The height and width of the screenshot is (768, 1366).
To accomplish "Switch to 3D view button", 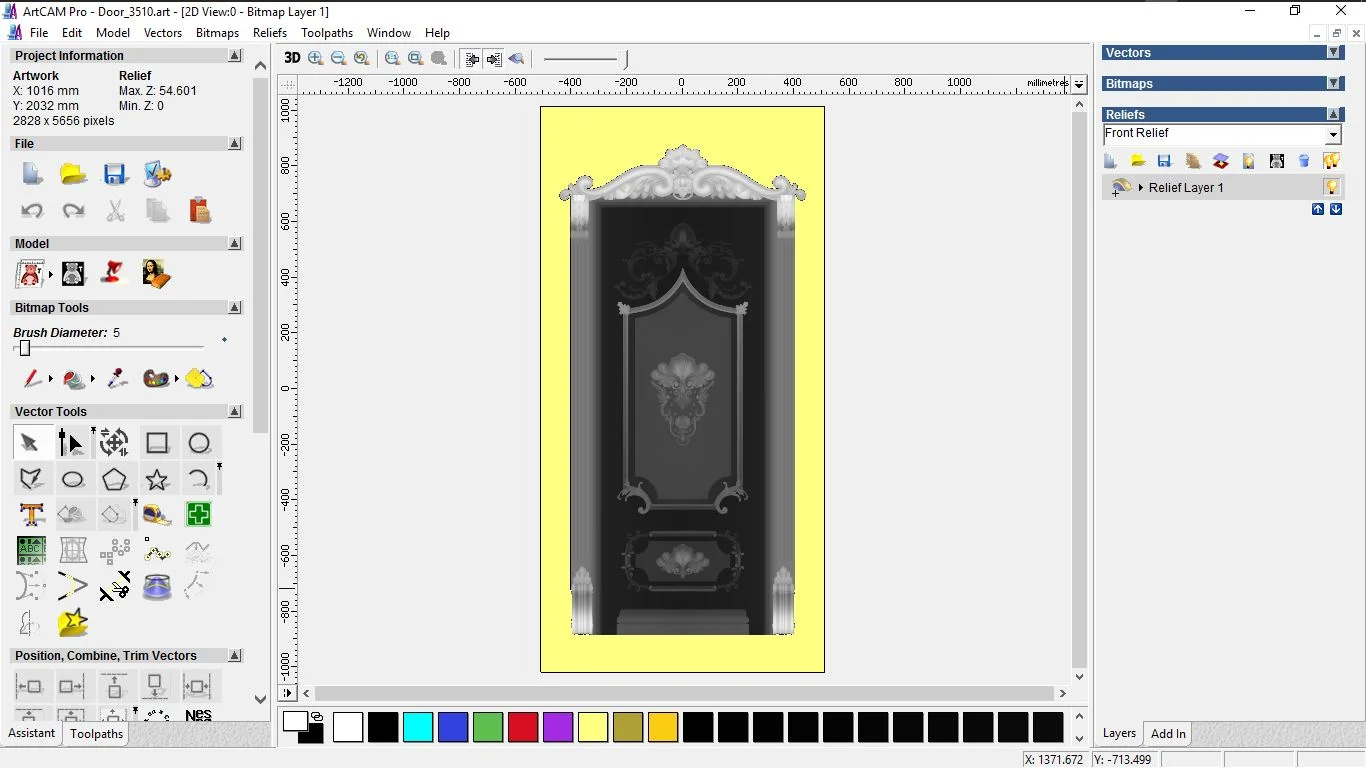I will 292,58.
